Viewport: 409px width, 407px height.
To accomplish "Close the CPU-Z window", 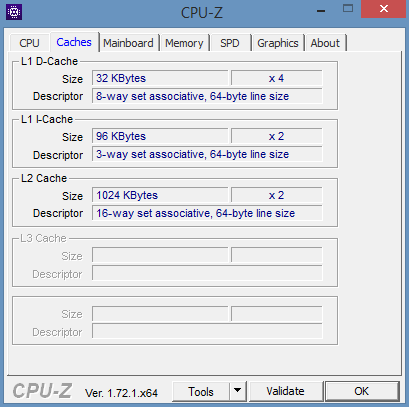I will 384,9.
